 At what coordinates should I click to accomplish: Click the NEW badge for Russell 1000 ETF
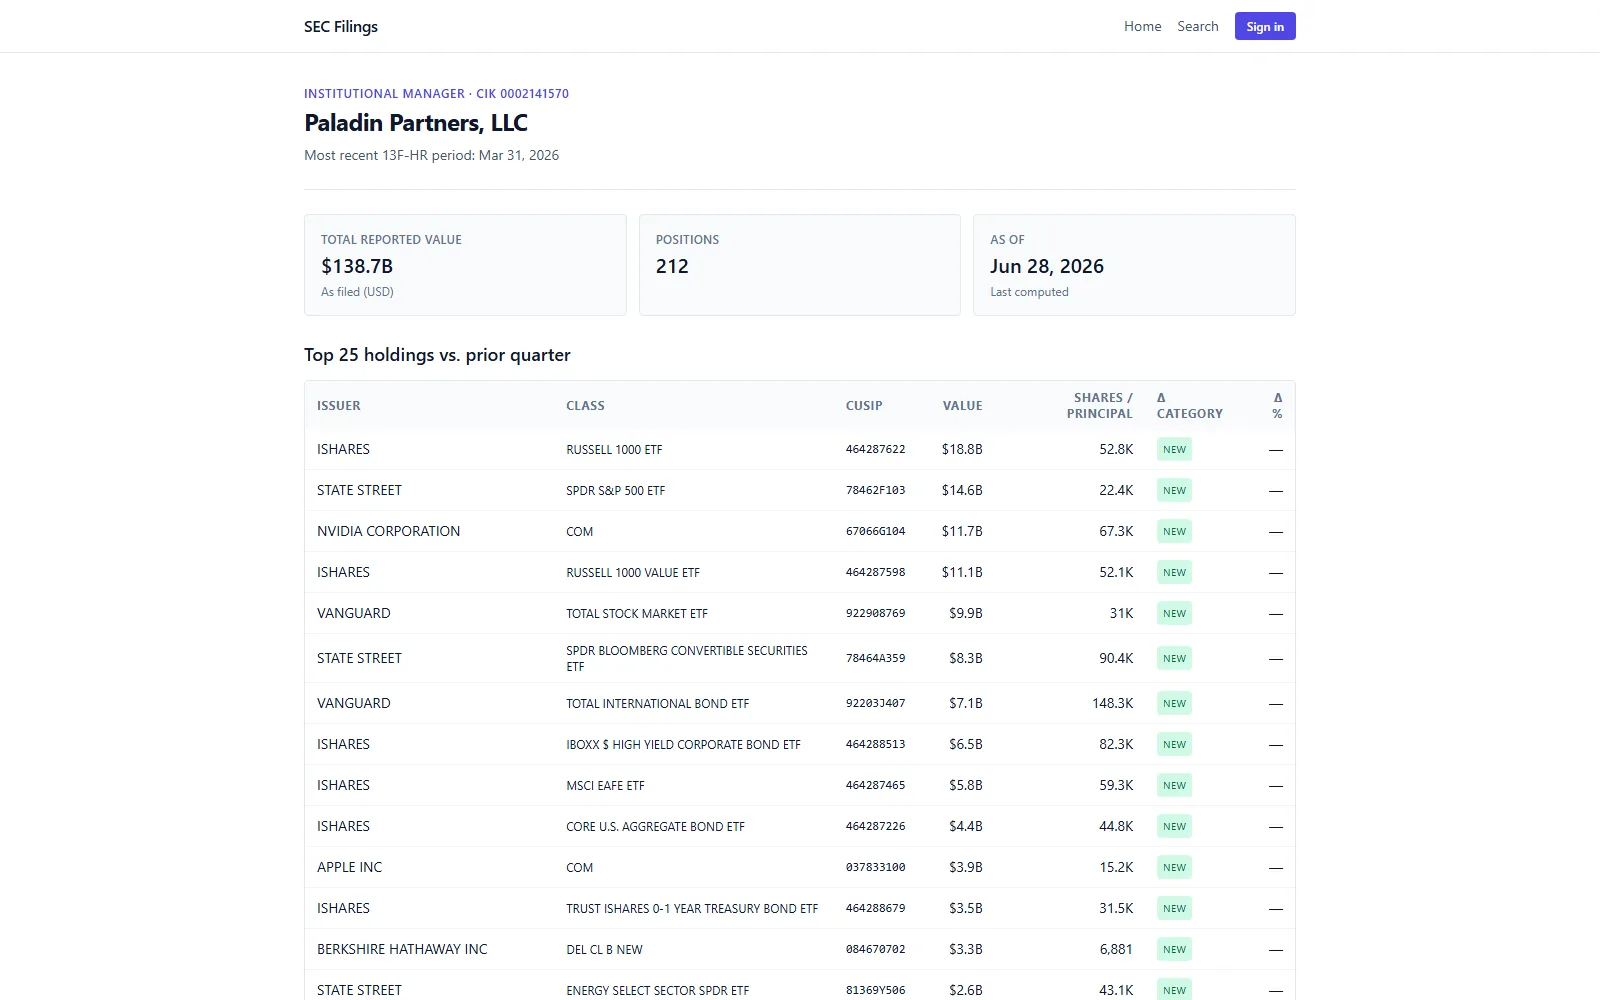(x=1174, y=449)
